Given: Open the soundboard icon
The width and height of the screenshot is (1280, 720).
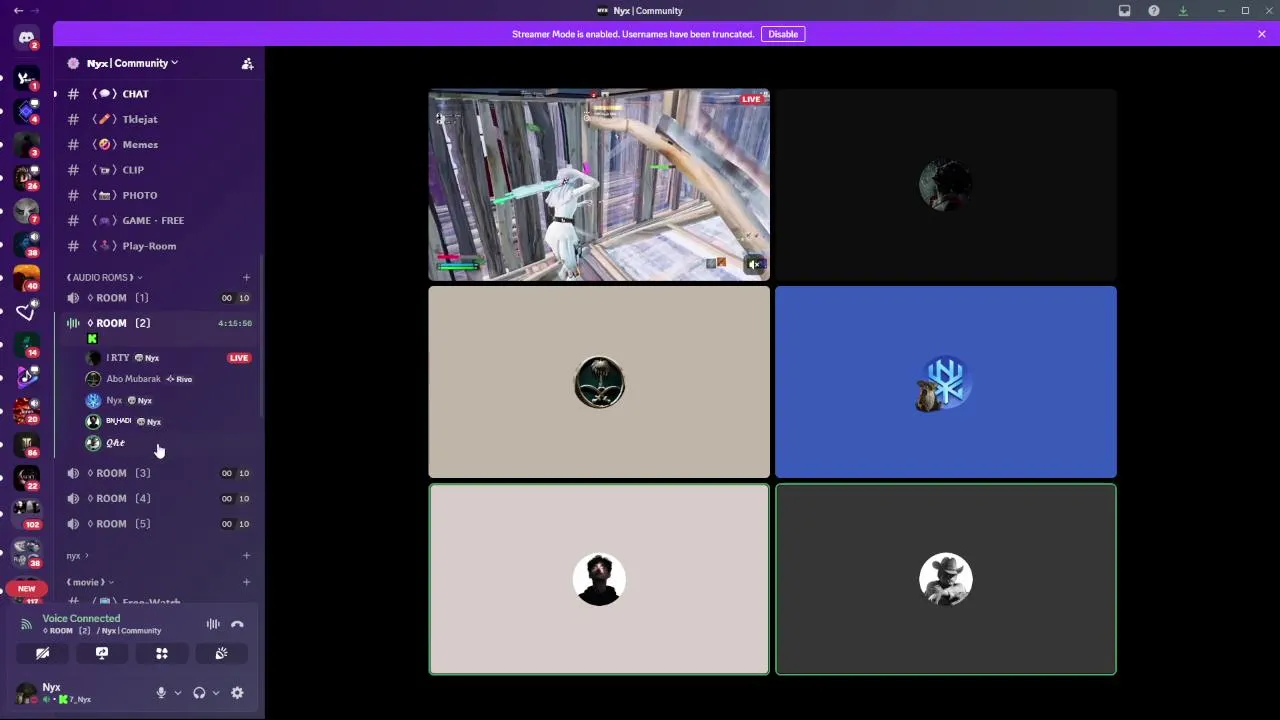Looking at the screenshot, I should (221, 653).
